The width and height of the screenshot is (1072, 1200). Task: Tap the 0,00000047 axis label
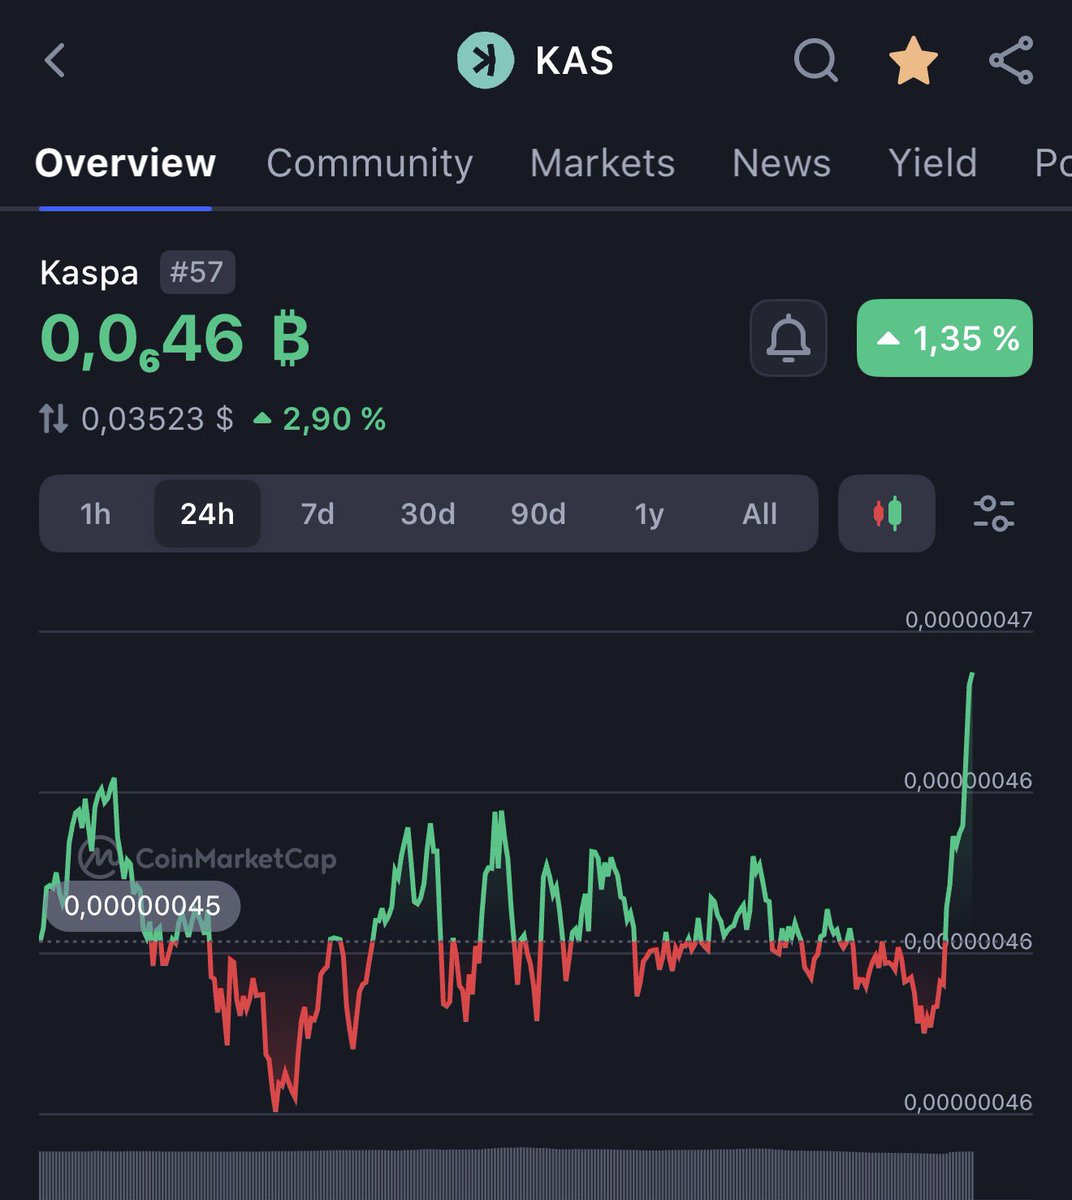pyautogui.click(x=968, y=619)
